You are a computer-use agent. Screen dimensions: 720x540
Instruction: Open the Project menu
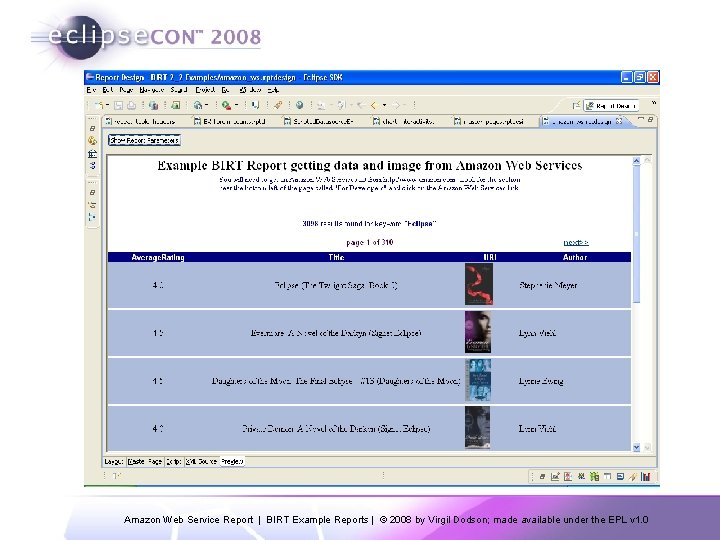[x=205, y=90]
